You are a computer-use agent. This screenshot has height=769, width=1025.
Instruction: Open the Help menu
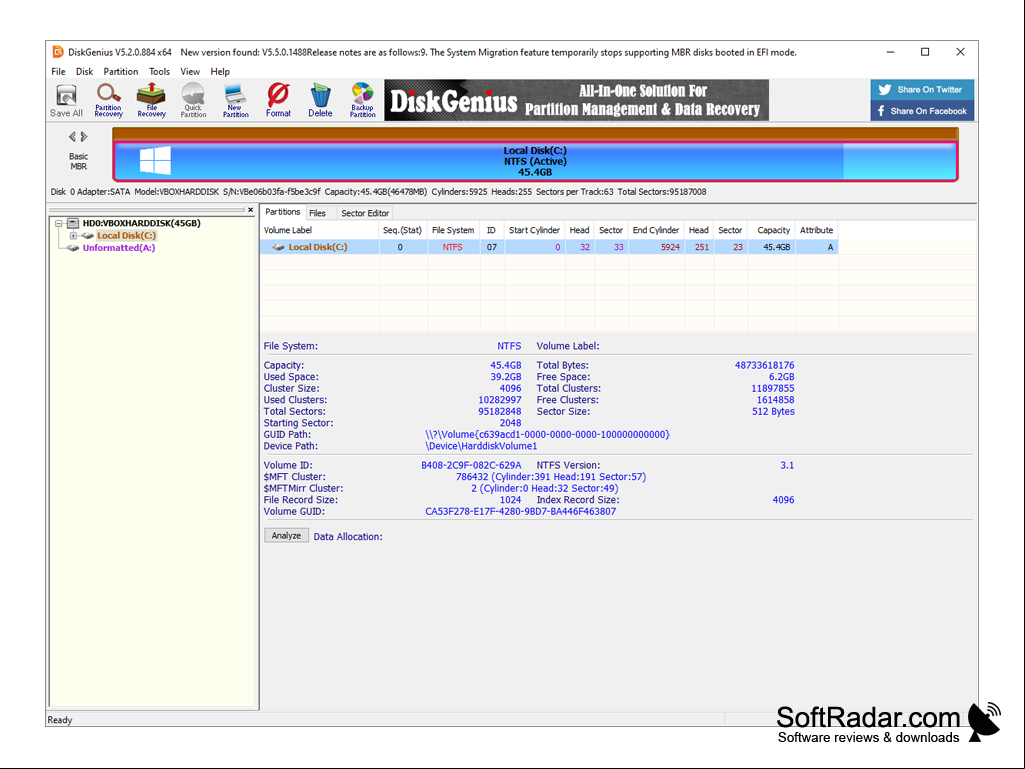220,71
